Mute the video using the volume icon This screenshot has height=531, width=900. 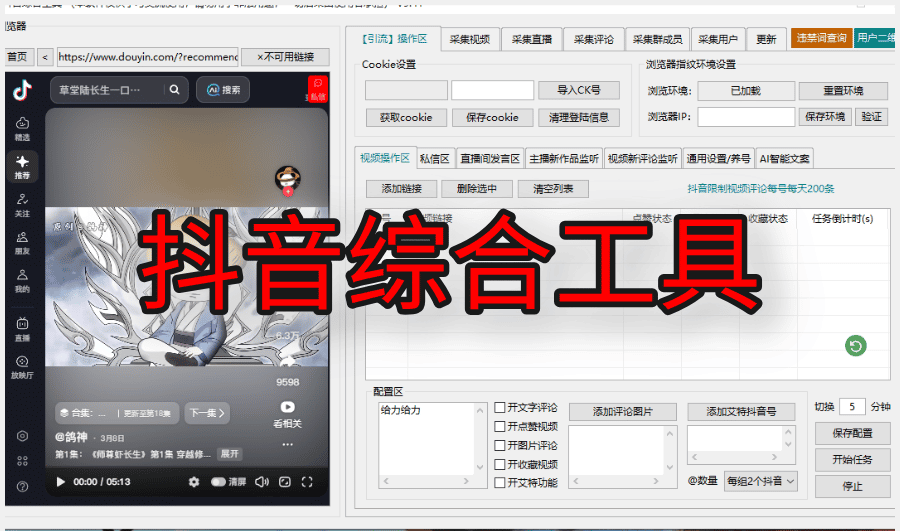261,482
